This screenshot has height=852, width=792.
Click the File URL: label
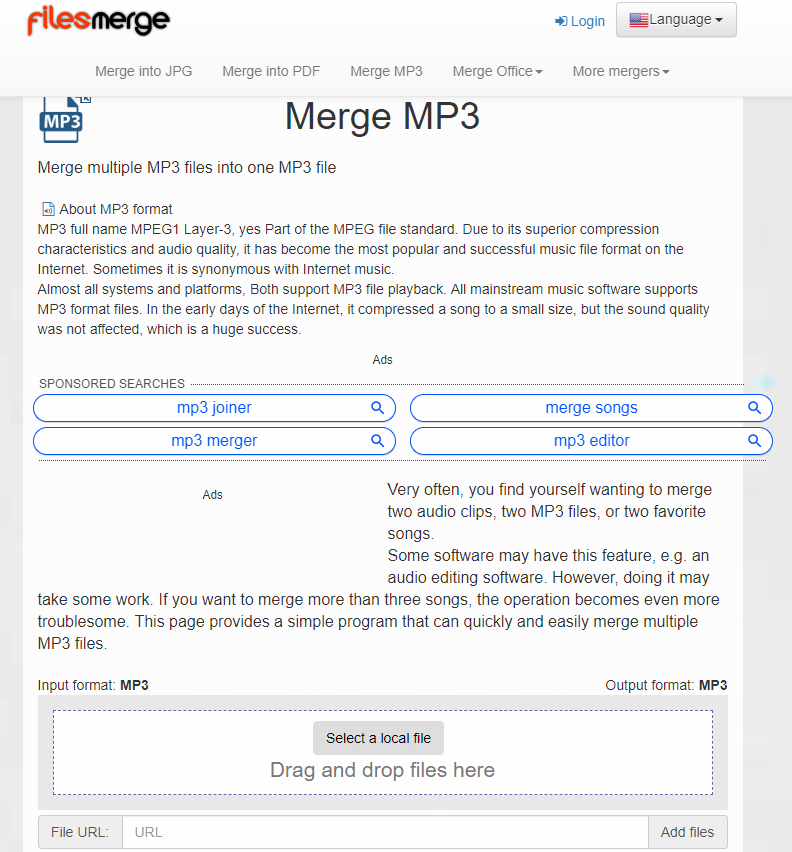tap(80, 832)
